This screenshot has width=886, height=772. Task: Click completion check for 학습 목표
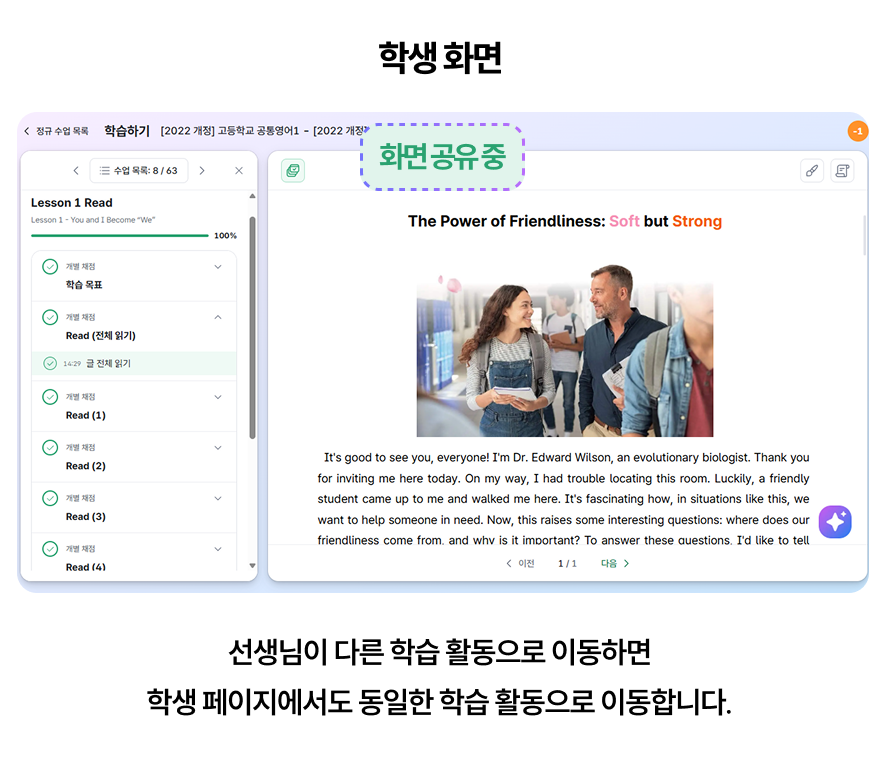coord(50,267)
